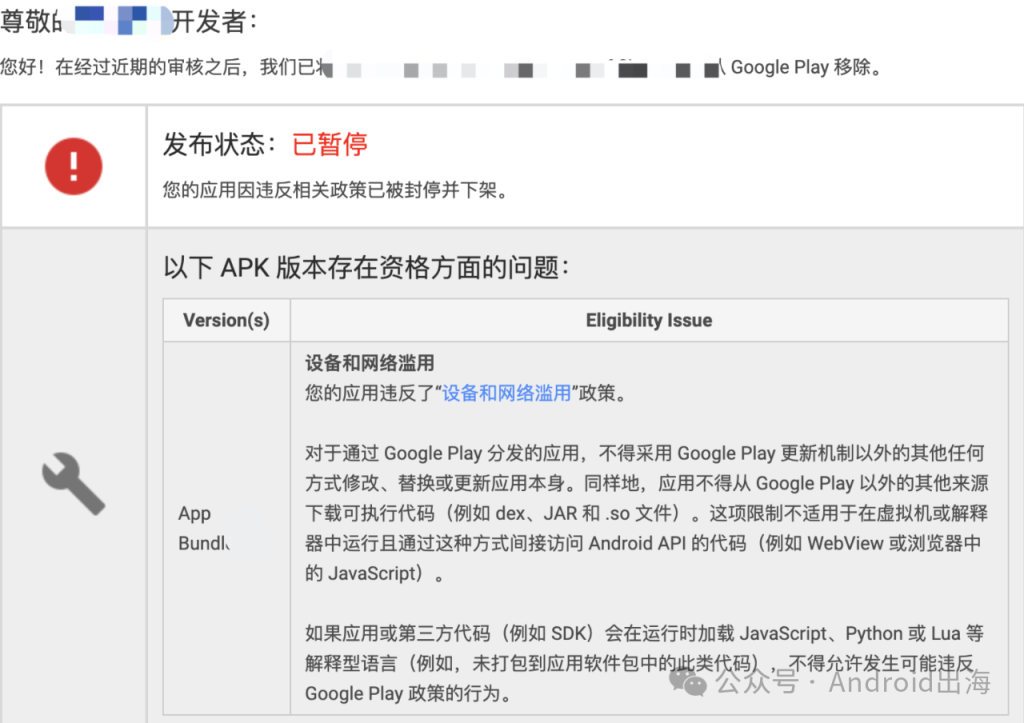Click the heading 以下 APK 版本存在资格方面的问题

pyautogui.click(x=366, y=267)
